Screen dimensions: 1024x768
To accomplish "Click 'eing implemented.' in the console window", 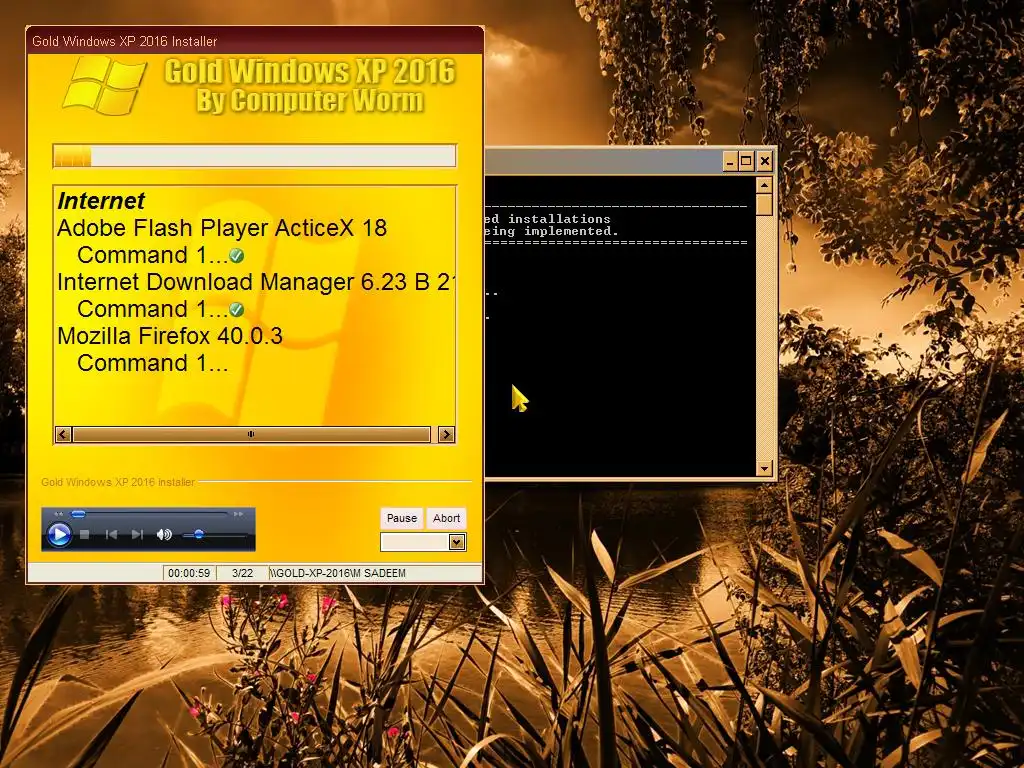I will (x=552, y=231).
